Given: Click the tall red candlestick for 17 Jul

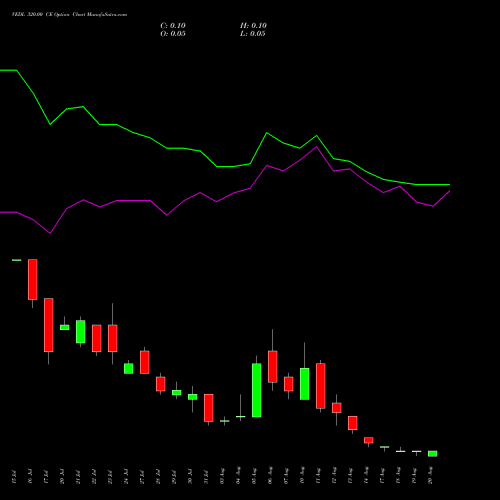Looking at the screenshot, I should pos(49,325).
